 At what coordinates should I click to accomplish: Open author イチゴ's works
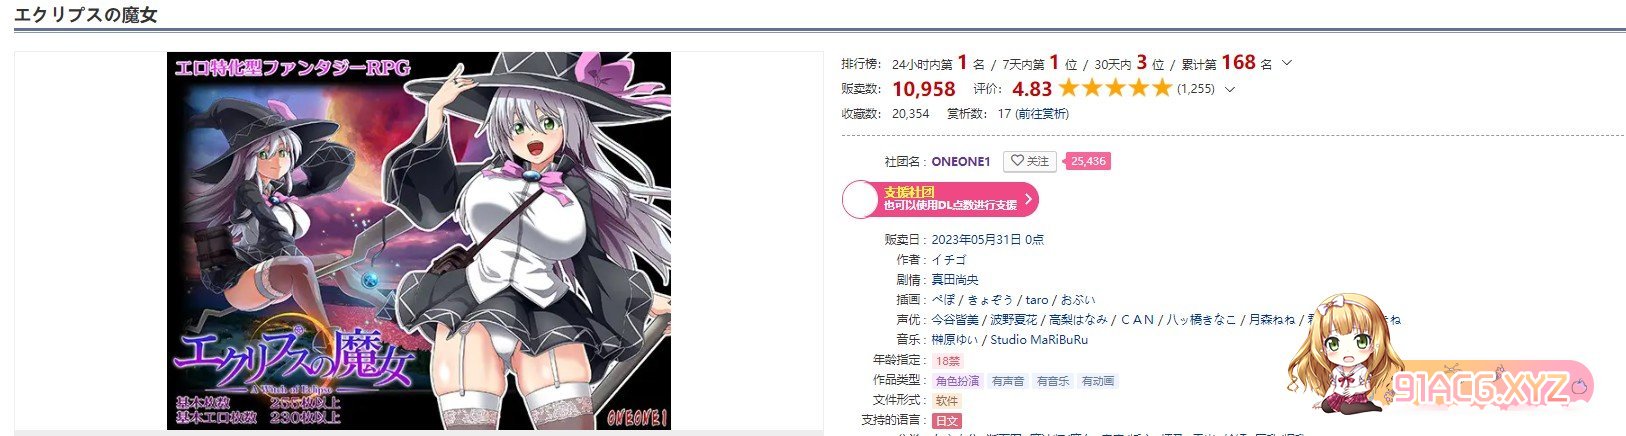tap(948, 260)
